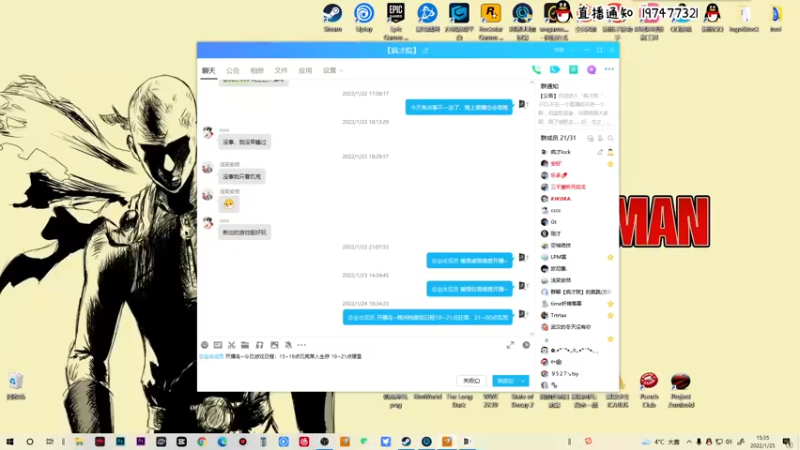Screen dimensions: 800x450
Task: Open more input tools via the three dots
Action: [302, 345]
